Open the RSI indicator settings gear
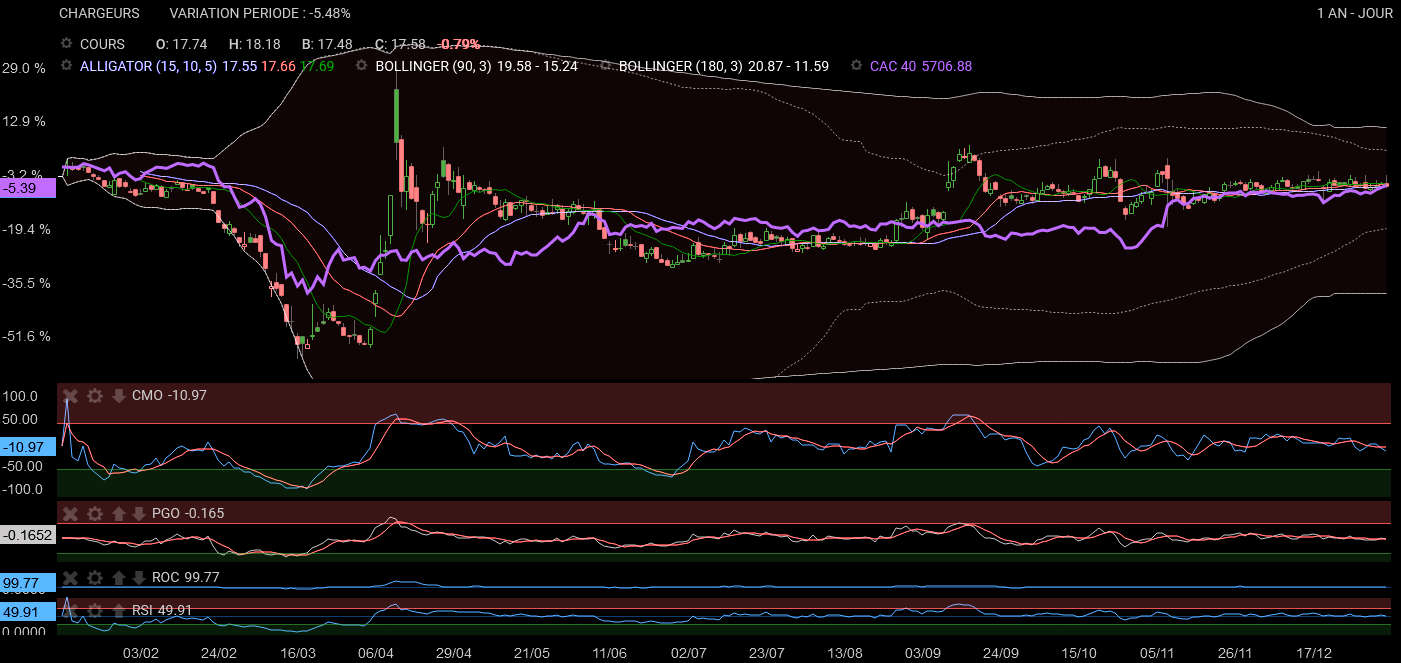 click(x=95, y=610)
